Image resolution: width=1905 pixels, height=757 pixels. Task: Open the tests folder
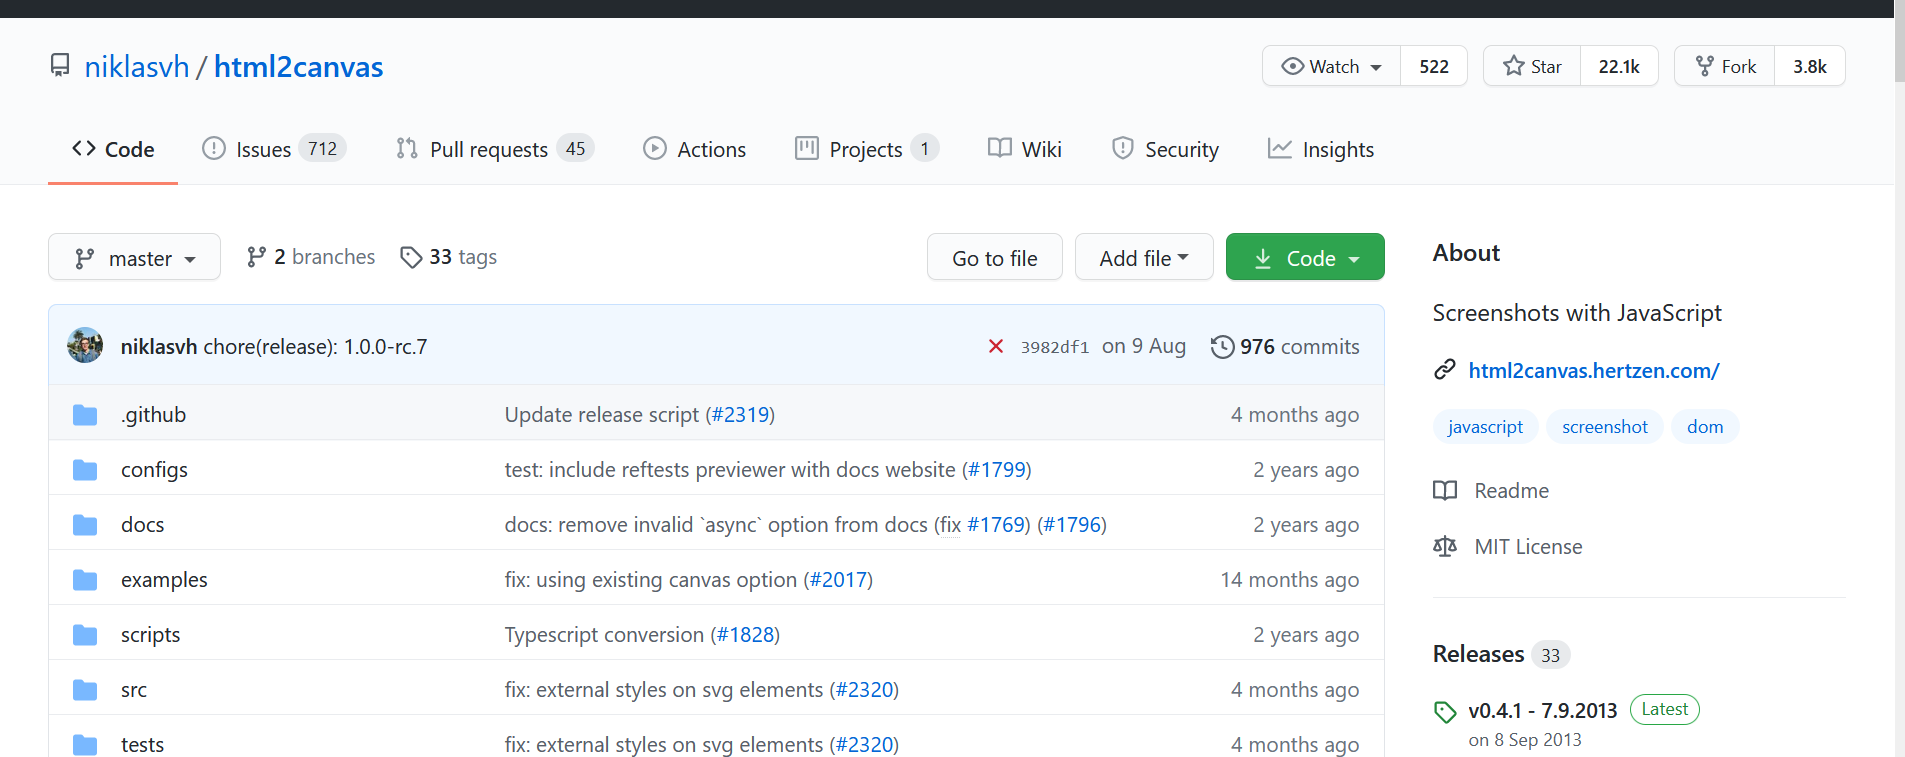tap(142, 745)
